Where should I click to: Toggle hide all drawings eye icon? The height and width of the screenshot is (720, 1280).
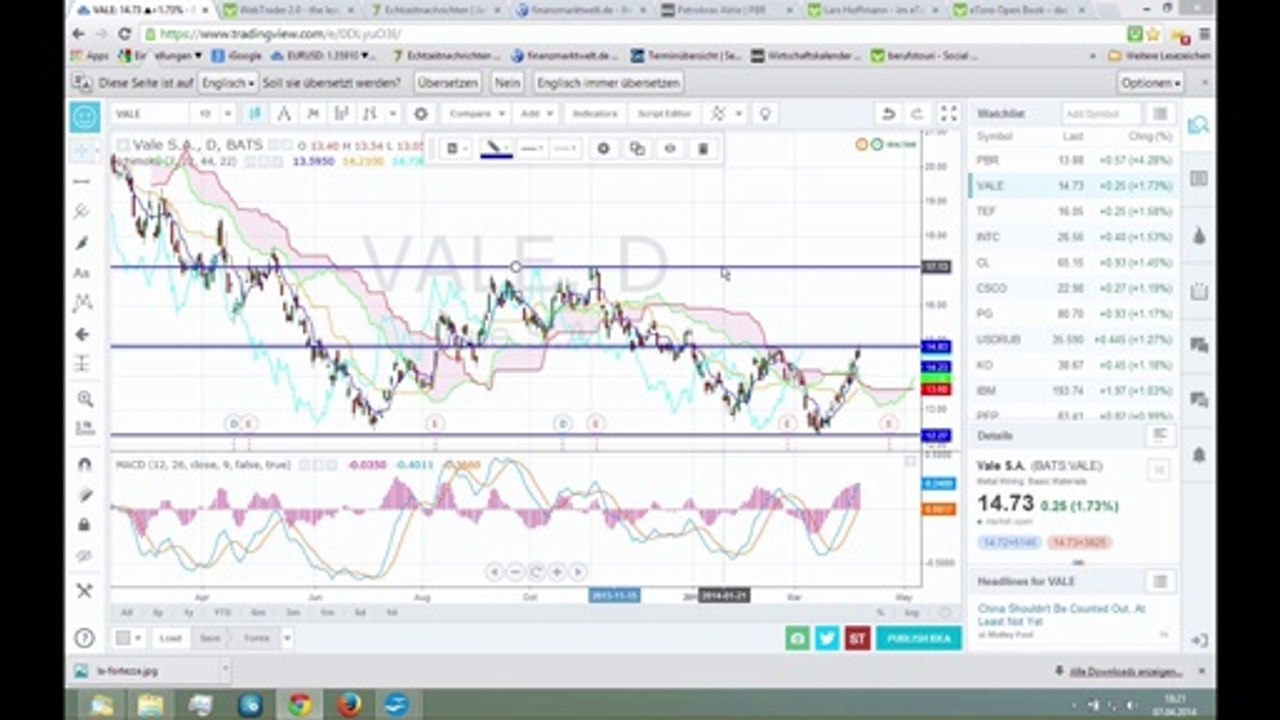pyautogui.click(x=84, y=556)
